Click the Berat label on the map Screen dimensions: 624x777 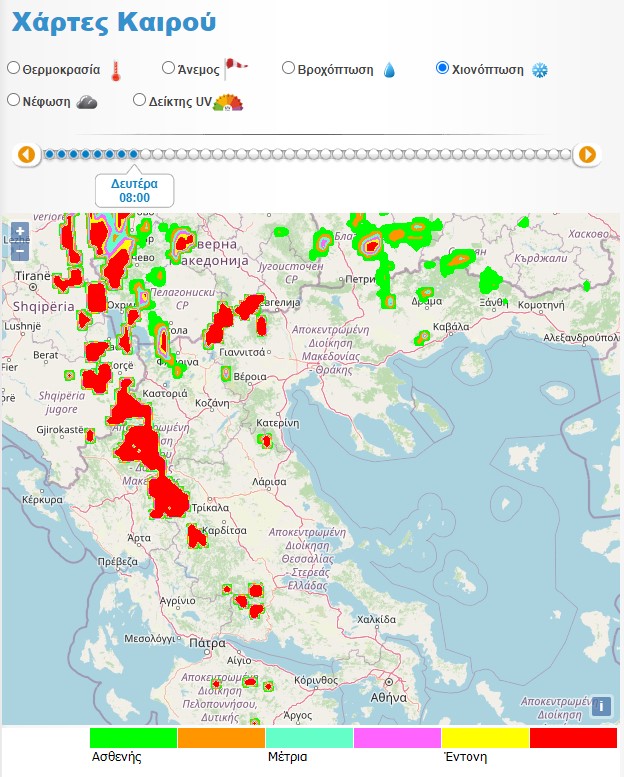pyautogui.click(x=46, y=355)
